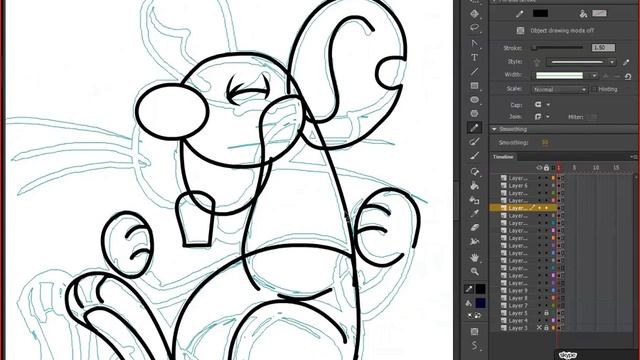Select the Width tool

tap(474, 242)
